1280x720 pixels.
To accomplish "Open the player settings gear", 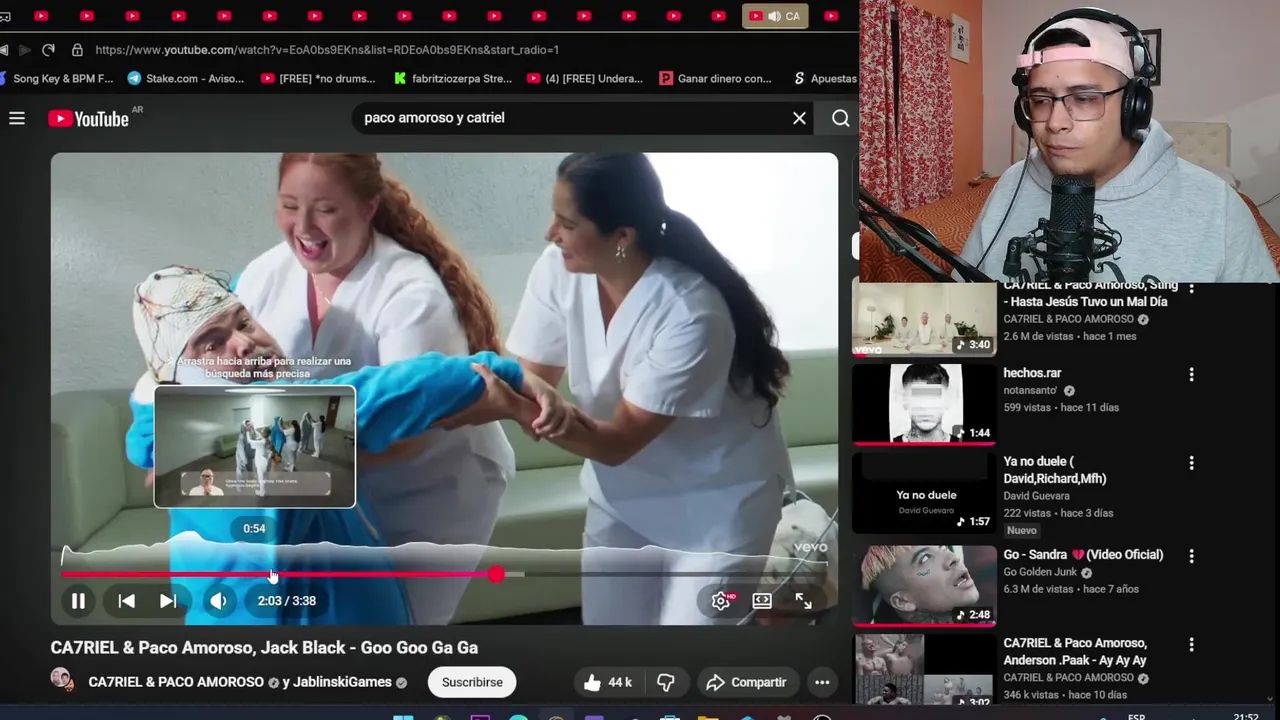I will coord(721,601).
